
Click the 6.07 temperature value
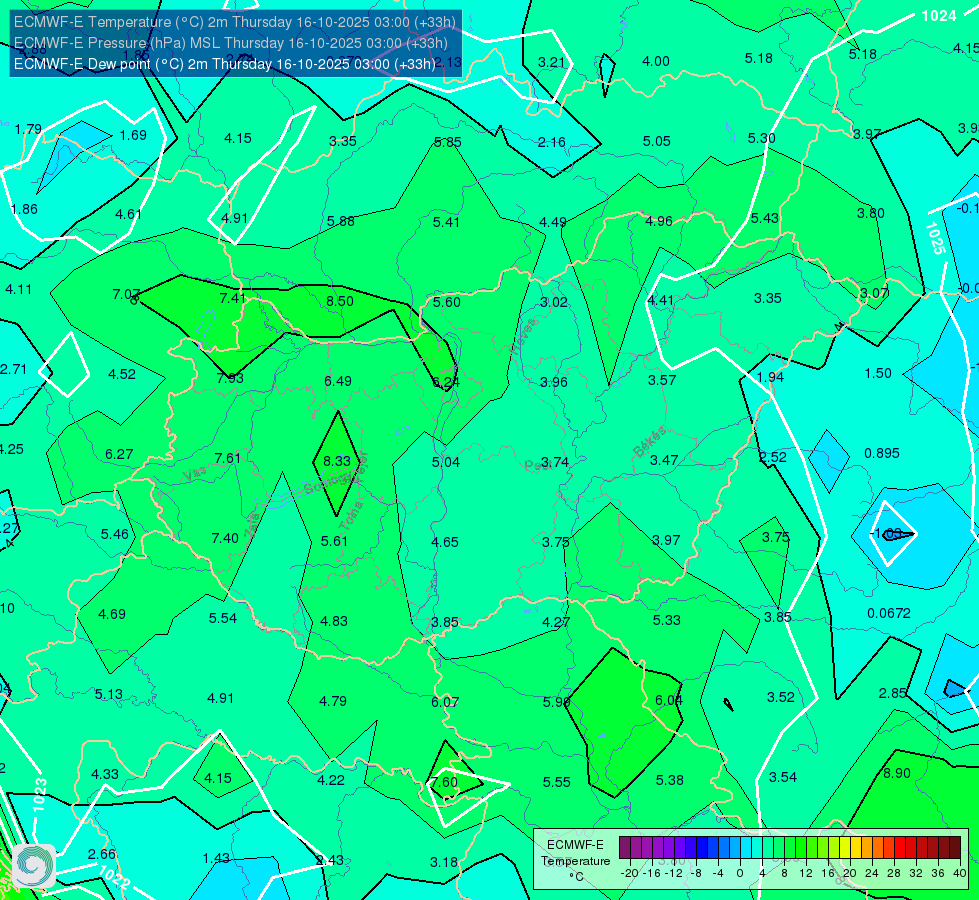445,702
